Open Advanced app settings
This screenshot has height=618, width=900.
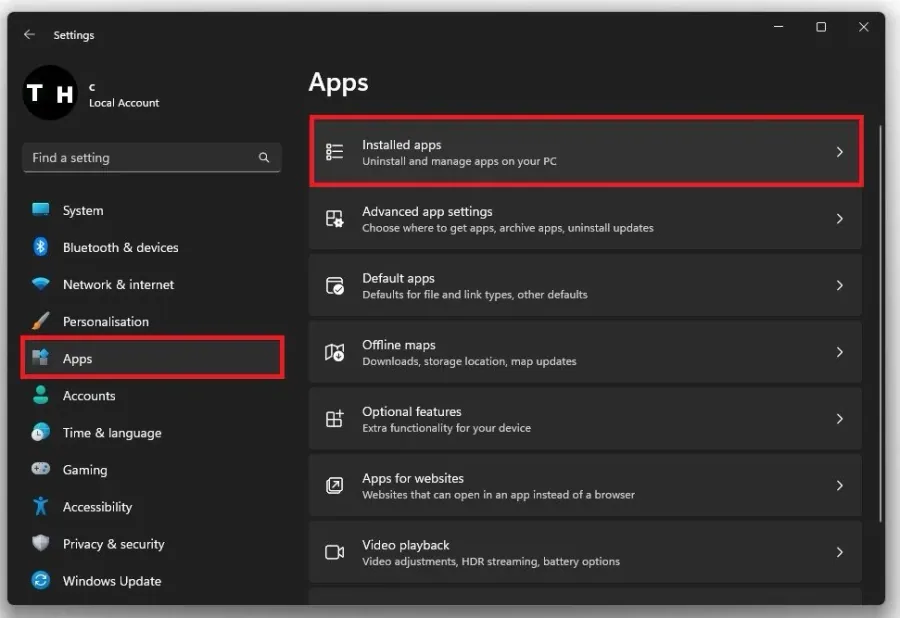585,219
